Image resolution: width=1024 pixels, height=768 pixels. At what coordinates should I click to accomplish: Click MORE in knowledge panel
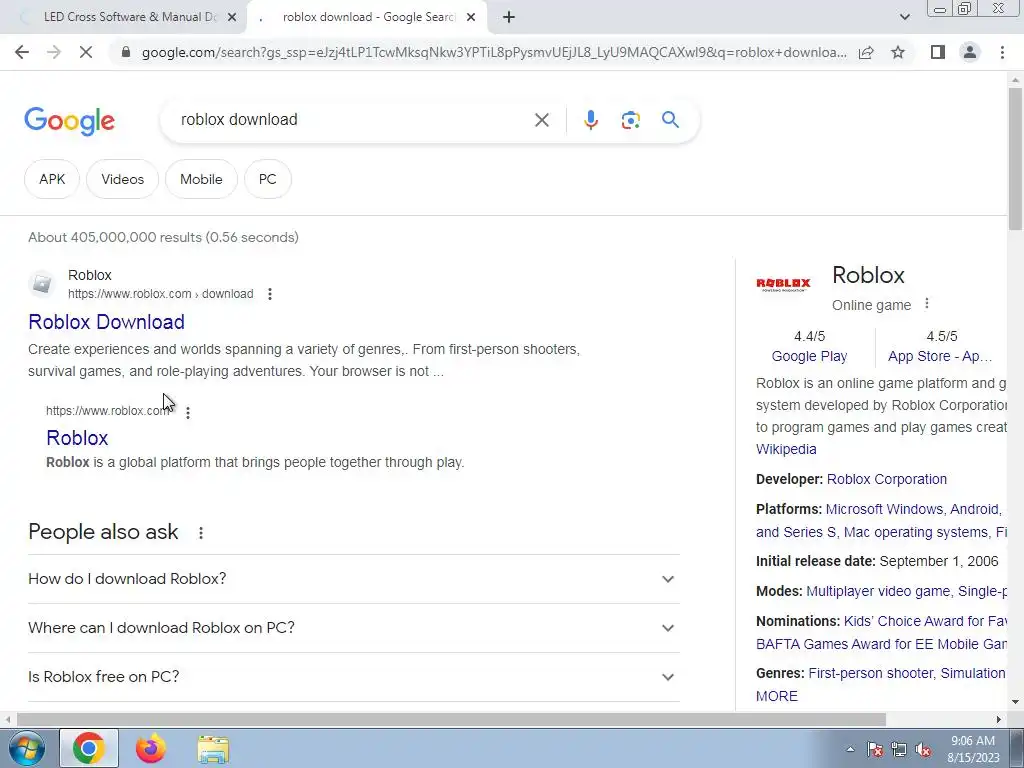click(x=776, y=696)
